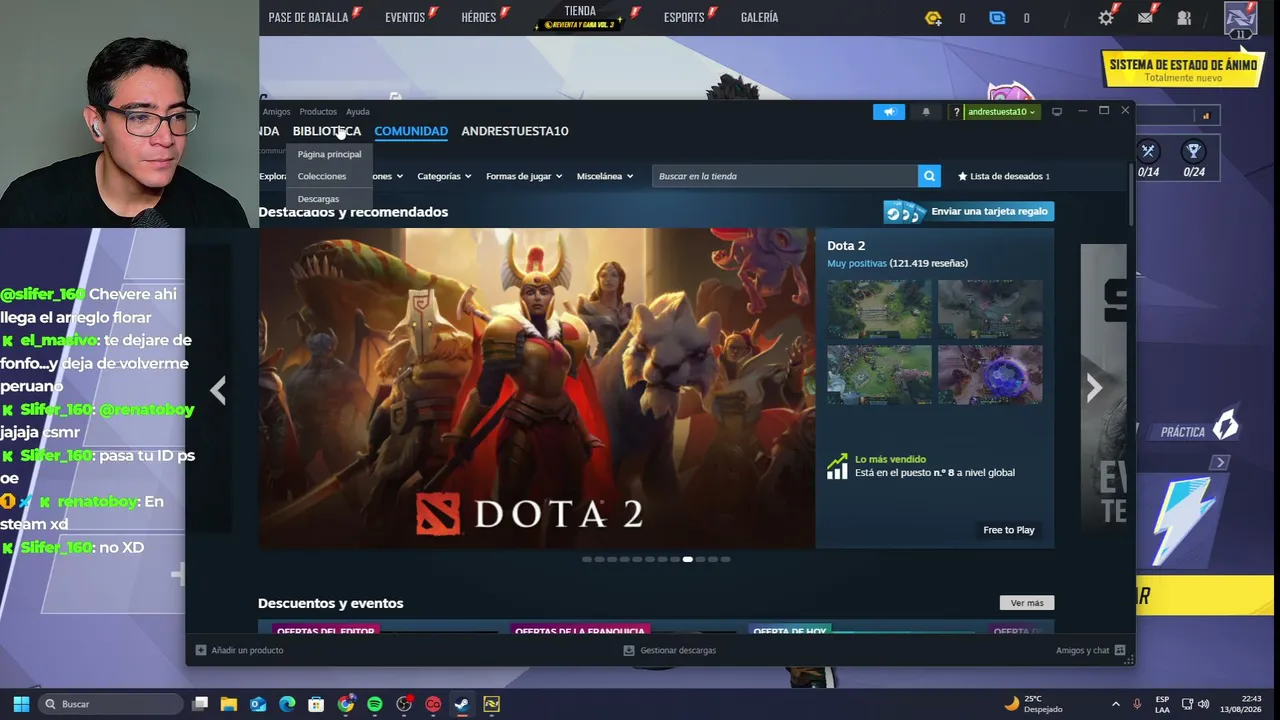Open the Categorías dropdown in the store
The image size is (1280, 720).
pos(444,176)
